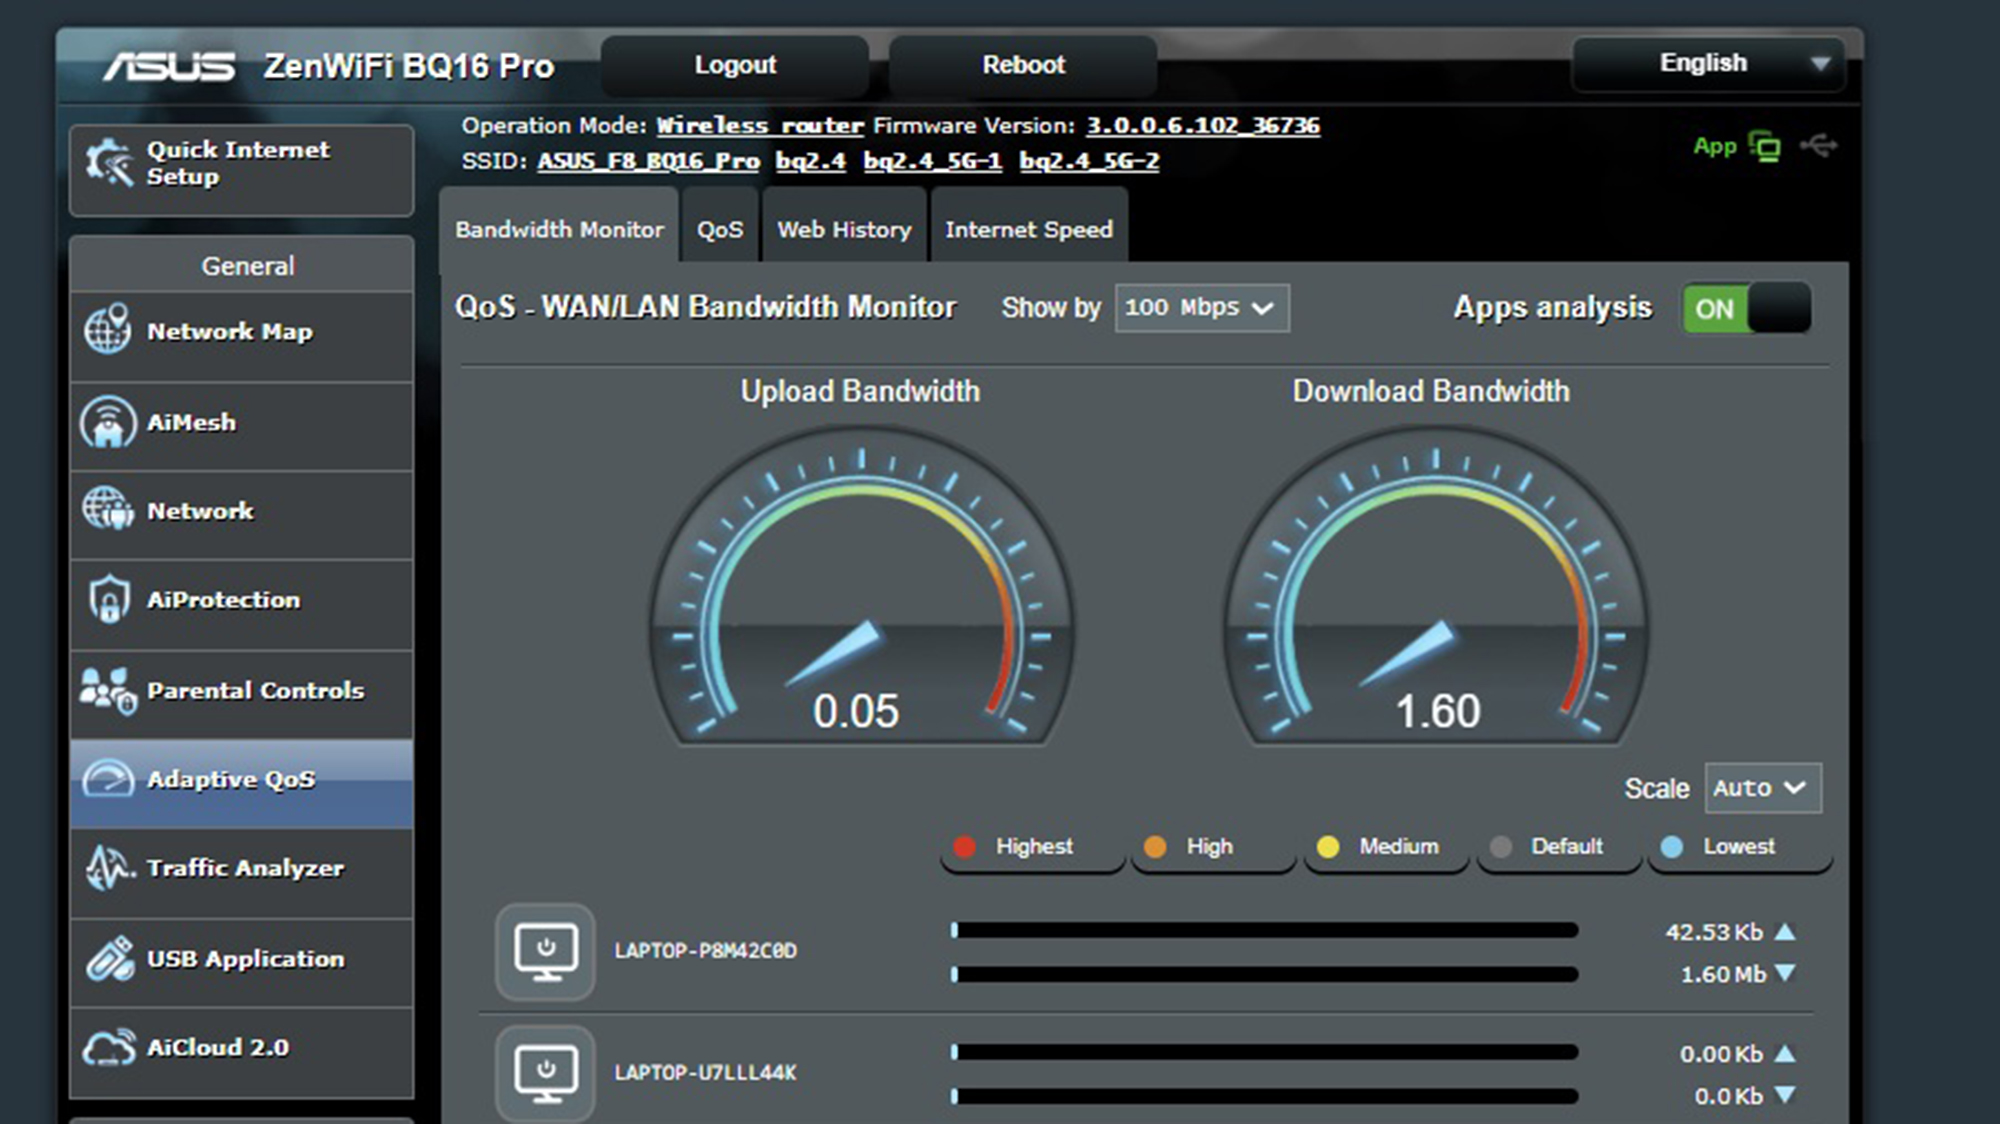Open the Show by 100 Mbps dropdown
Viewport: 2000px width, 1124px height.
1202,308
